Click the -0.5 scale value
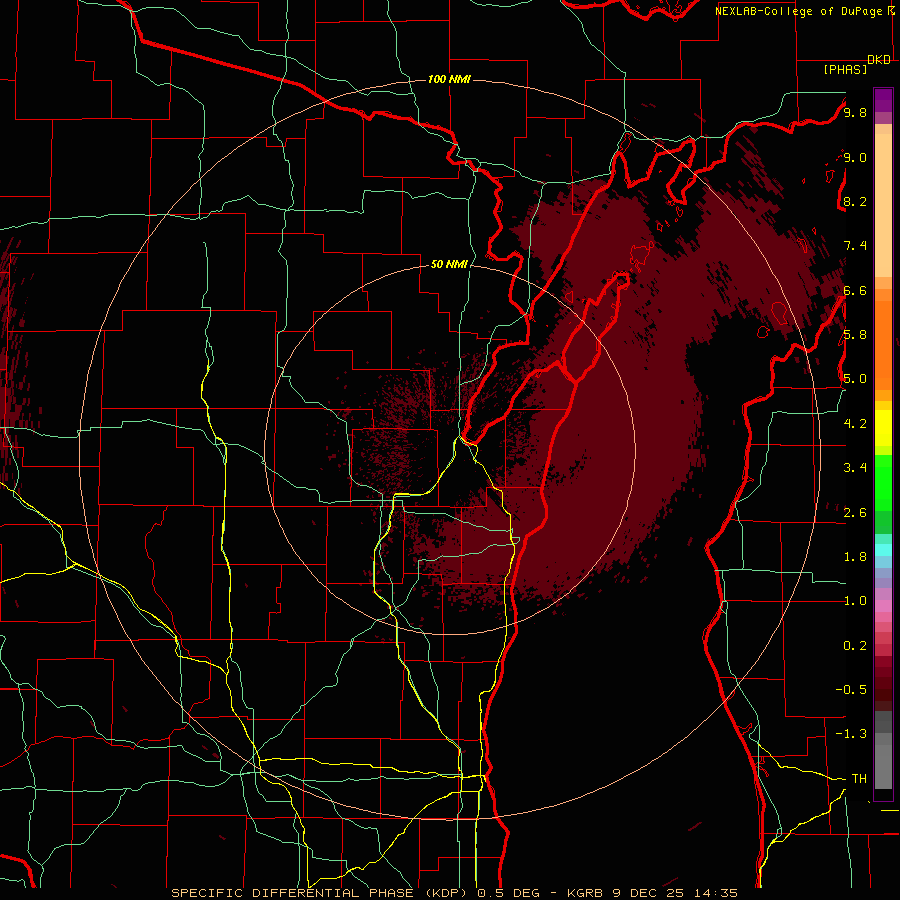 851,690
